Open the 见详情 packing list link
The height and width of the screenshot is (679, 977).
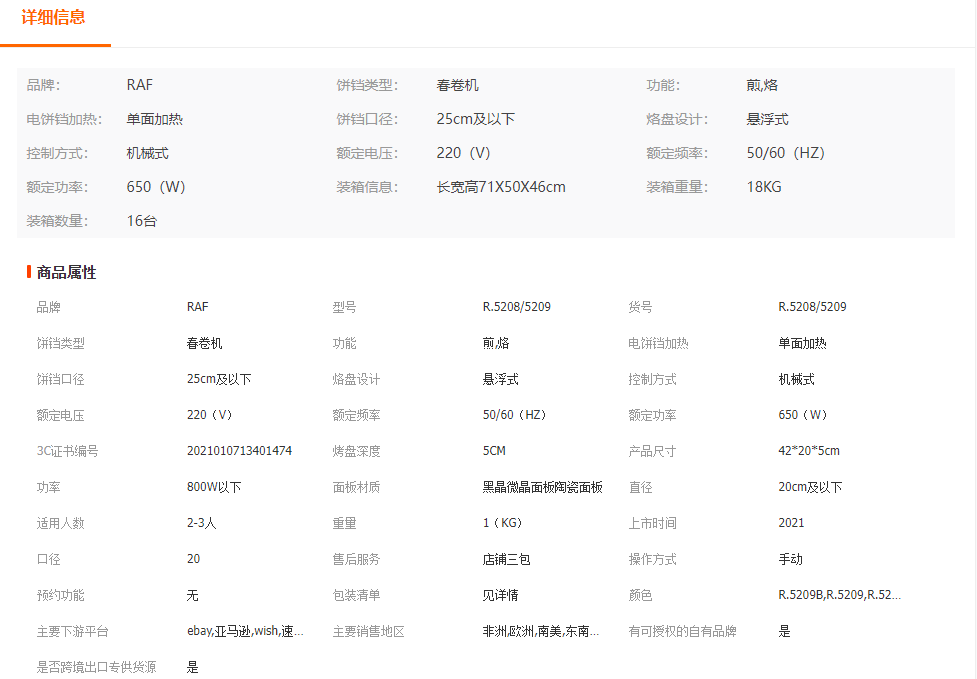[x=500, y=595]
